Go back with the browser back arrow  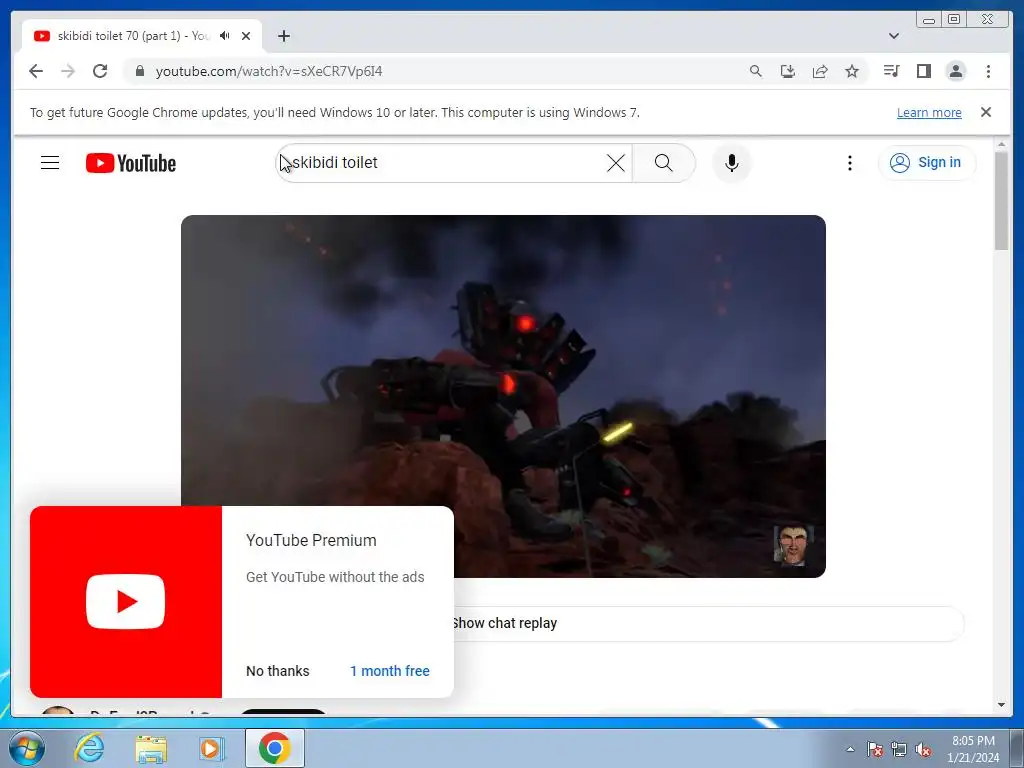[x=36, y=71]
